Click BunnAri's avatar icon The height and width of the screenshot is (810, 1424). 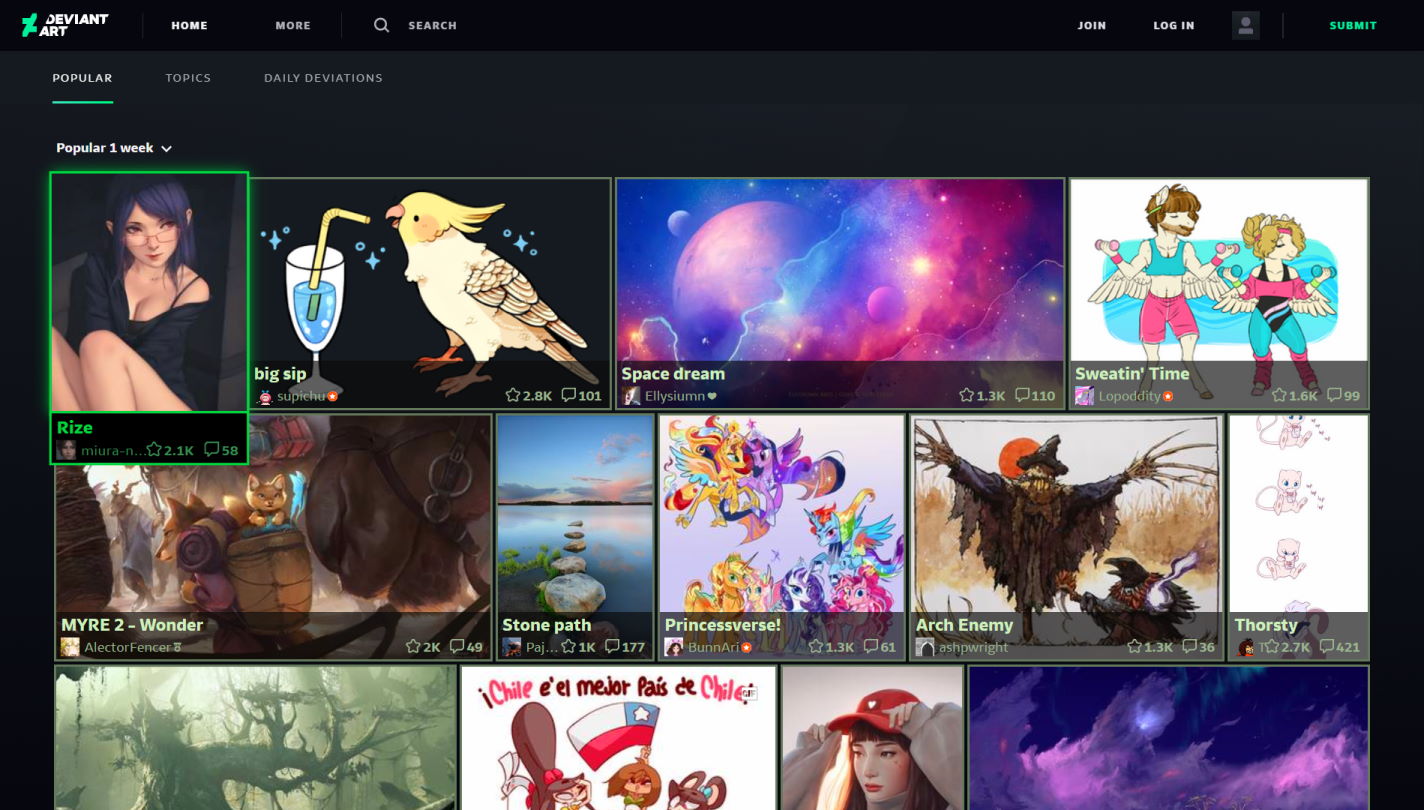tap(674, 647)
